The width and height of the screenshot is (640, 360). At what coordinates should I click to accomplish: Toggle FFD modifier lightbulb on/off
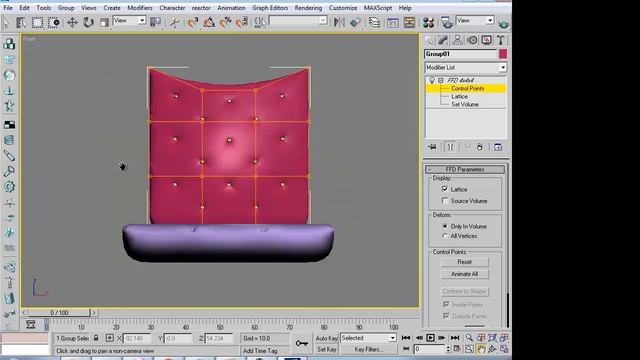pyautogui.click(x=432, y=80)
